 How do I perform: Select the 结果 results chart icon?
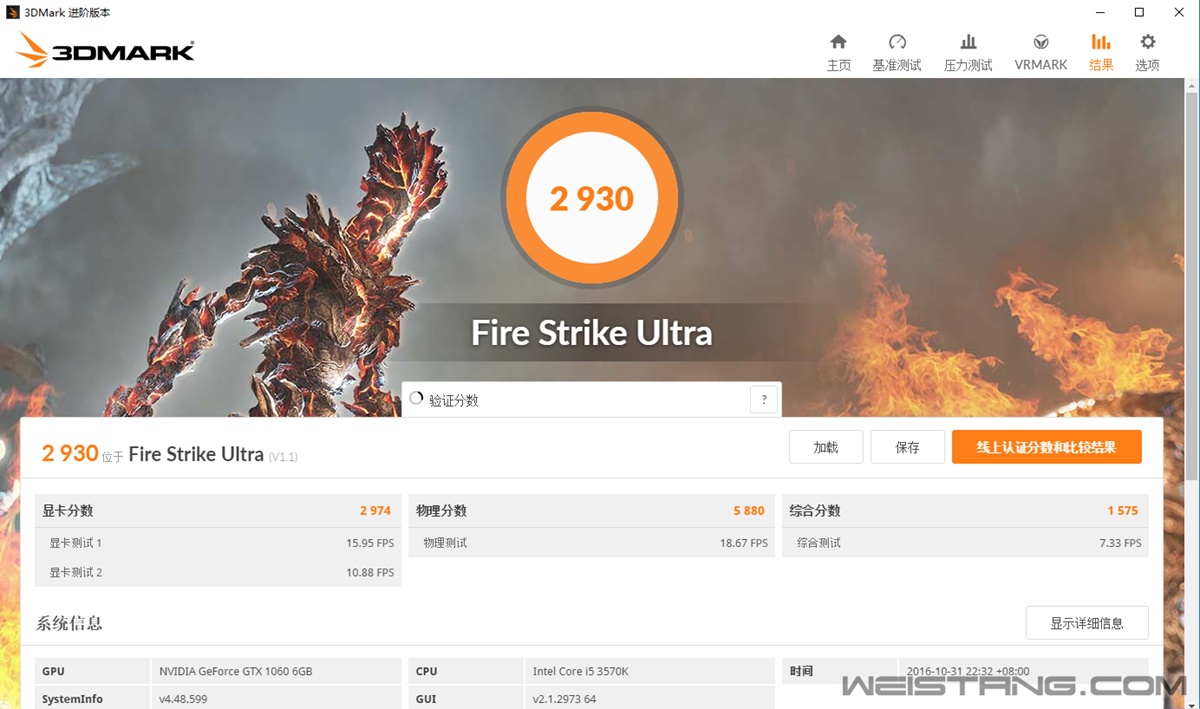click(x=1101, y=42)
